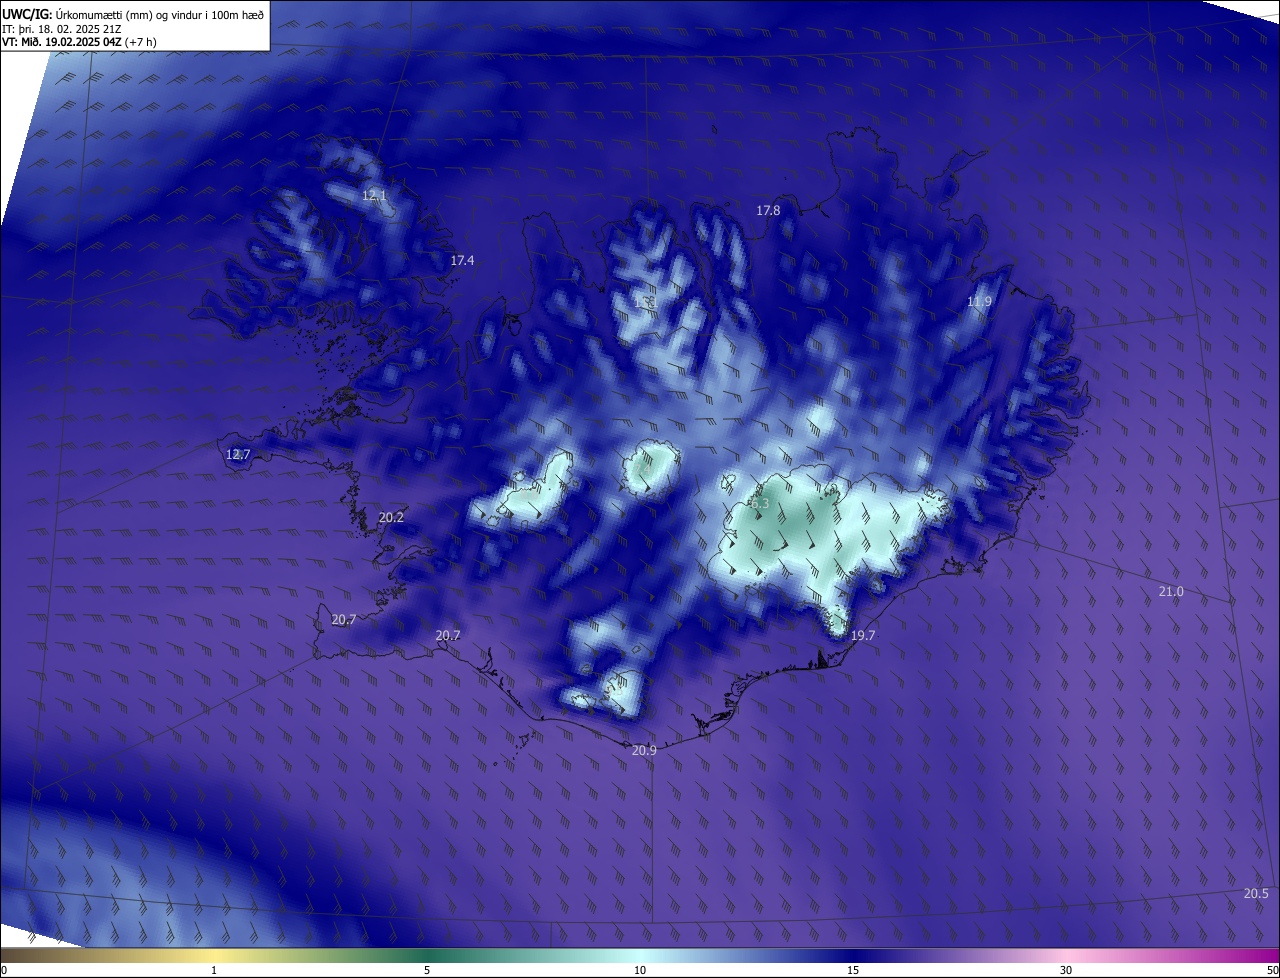Click the 15 mark on the colorbar
Image resolution: width=1280 pixels, height=978 pixels.
tap(853, 970)
